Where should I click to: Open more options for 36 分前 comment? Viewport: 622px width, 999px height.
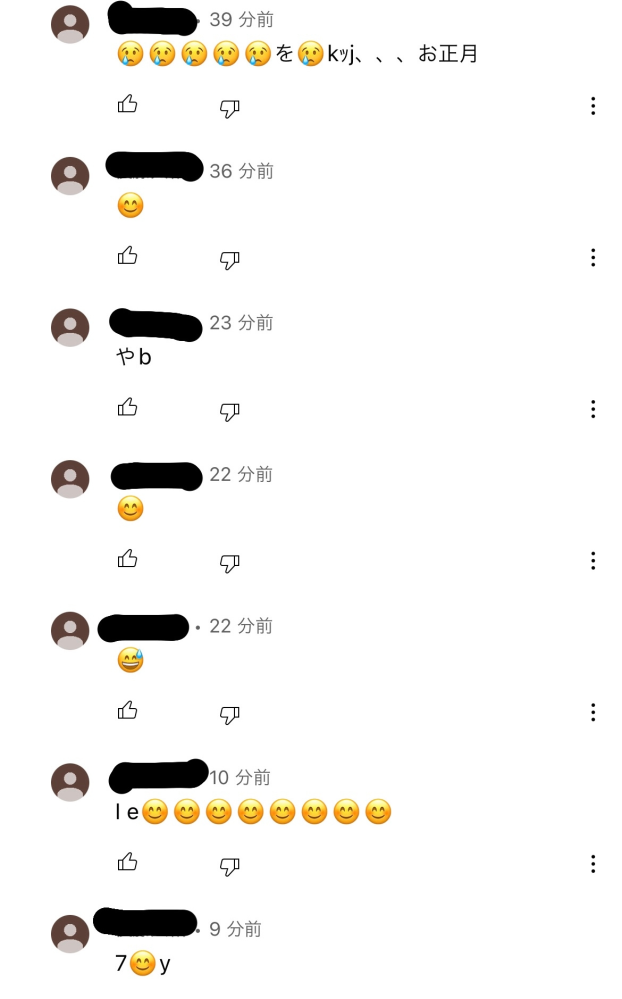[593, 257]
